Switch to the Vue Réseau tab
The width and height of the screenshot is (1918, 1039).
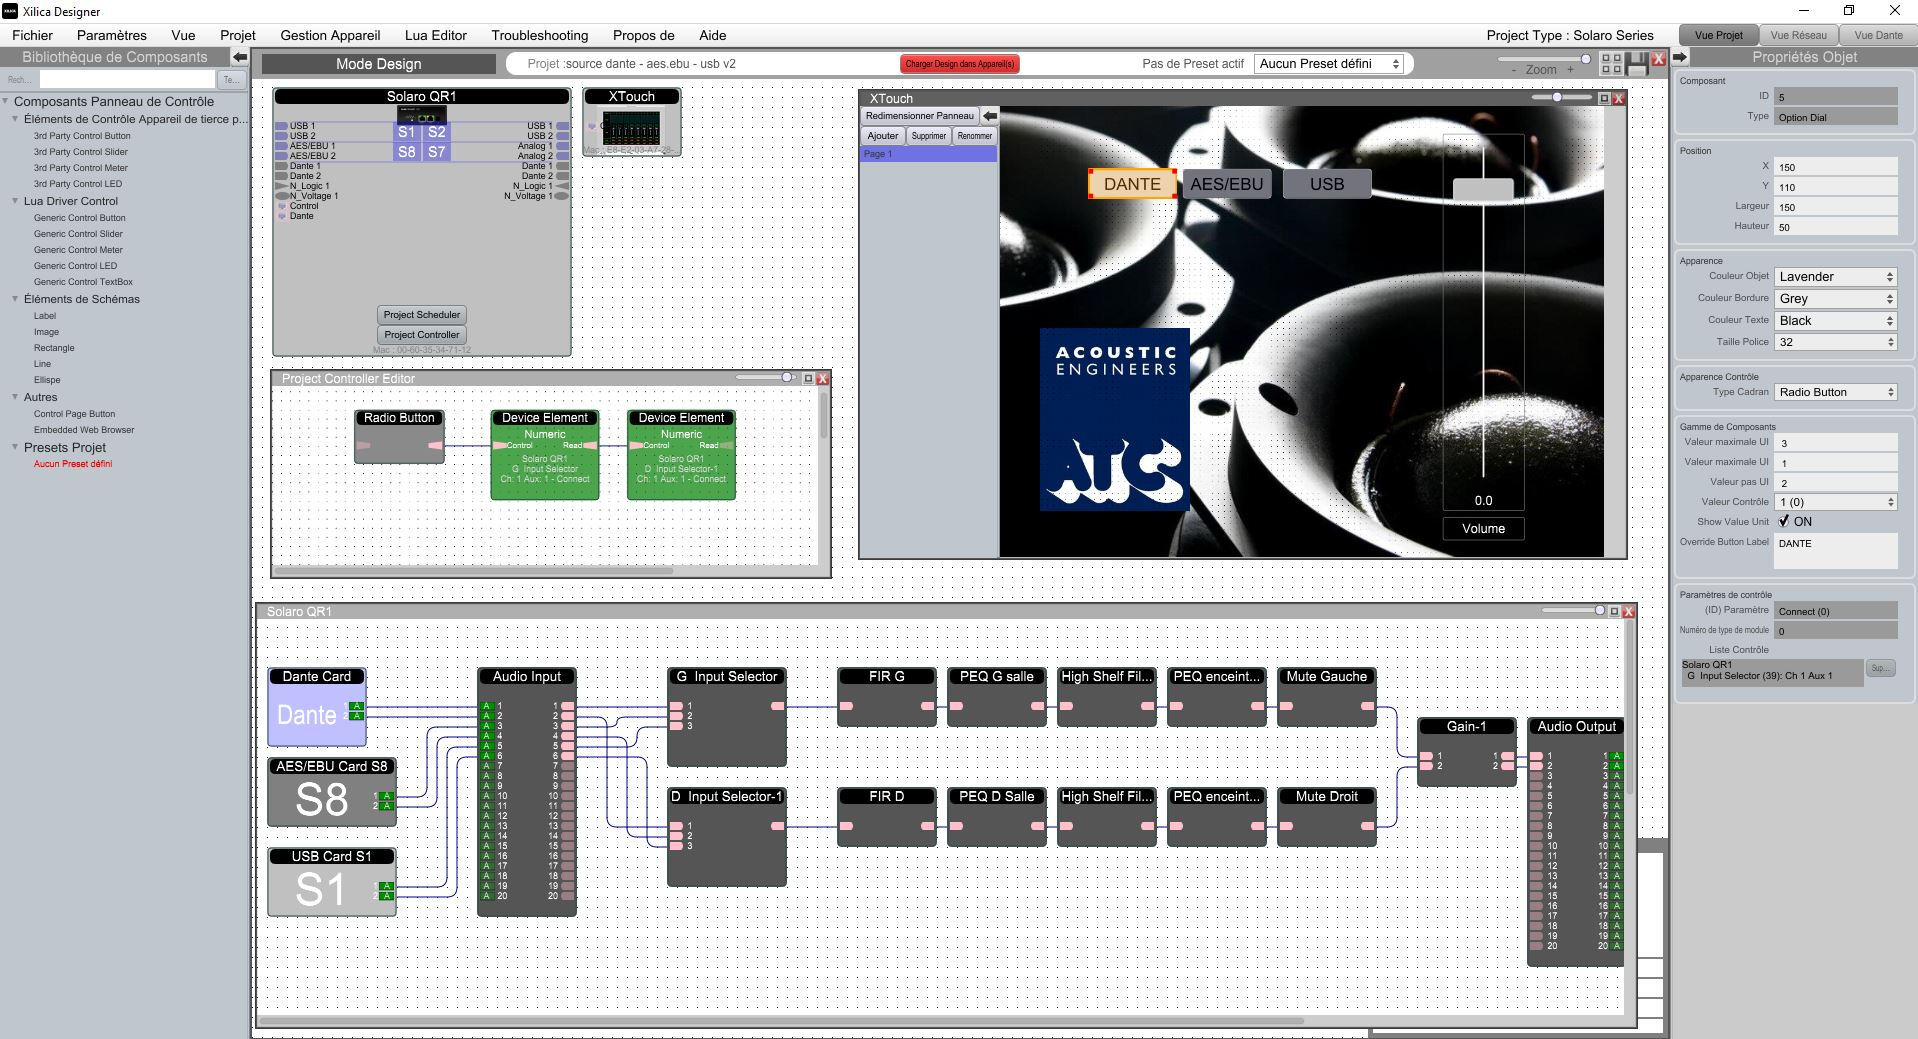point(1798,35)
